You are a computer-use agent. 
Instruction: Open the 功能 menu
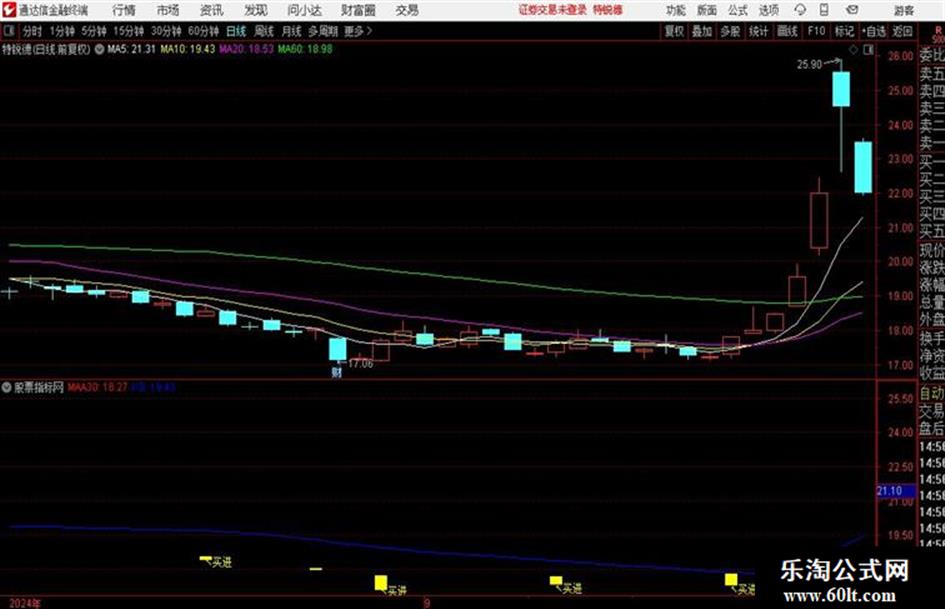pos(676,10)
